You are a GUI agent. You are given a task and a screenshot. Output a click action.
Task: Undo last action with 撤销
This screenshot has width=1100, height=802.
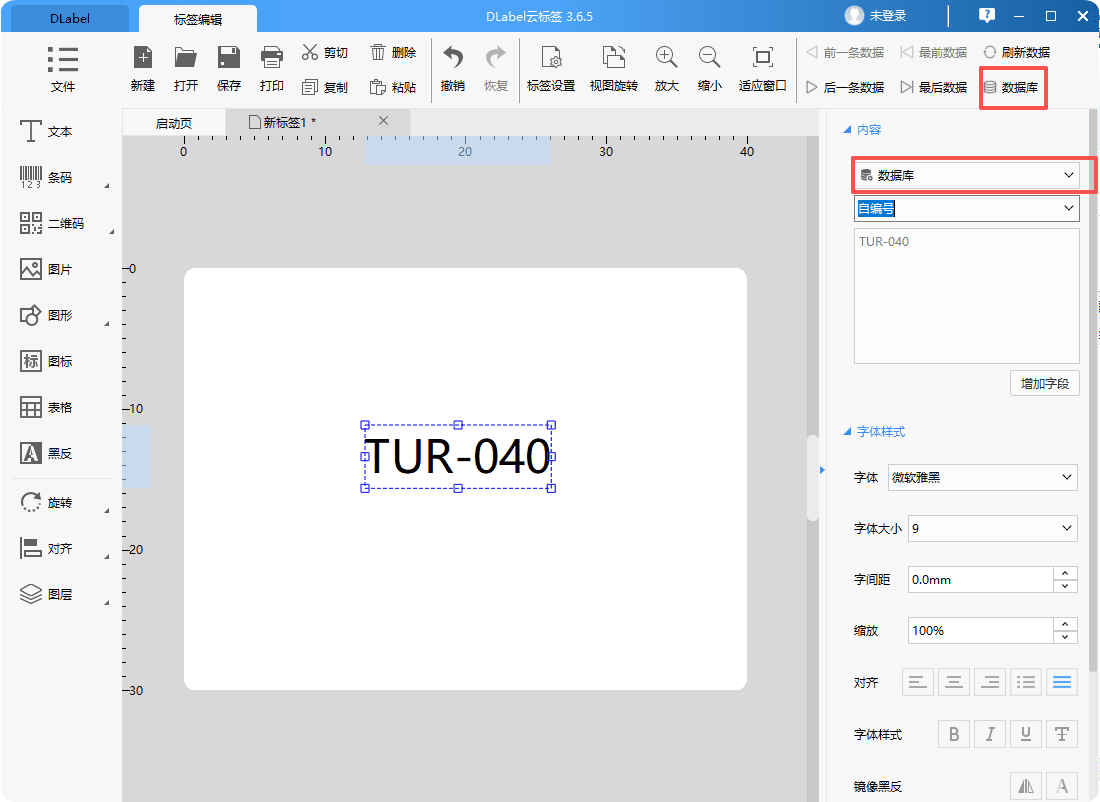click(x=452, y=69)
